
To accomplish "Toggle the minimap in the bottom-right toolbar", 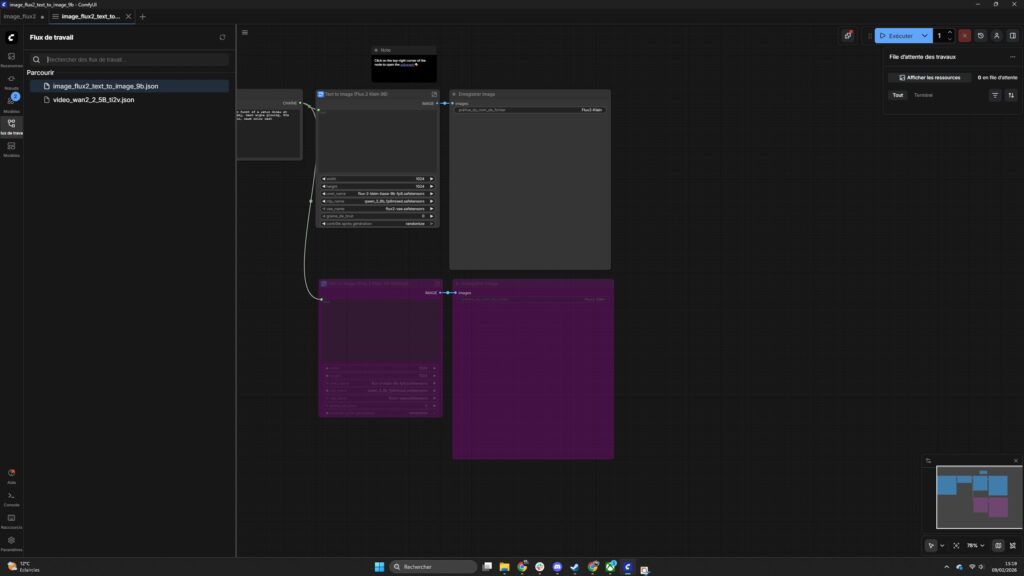I will [998, 545].
